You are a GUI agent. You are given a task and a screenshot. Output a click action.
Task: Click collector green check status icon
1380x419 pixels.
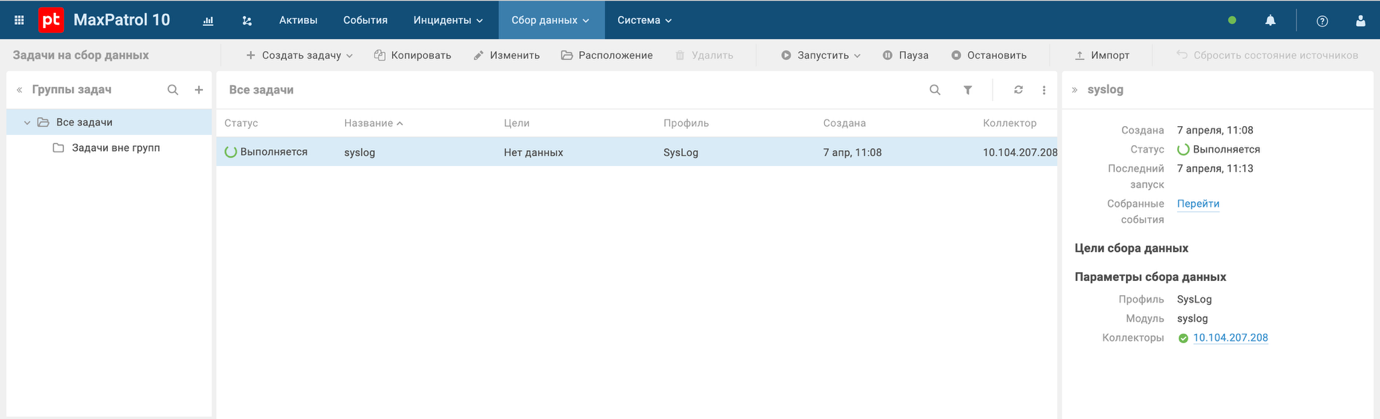point(1183,339)
